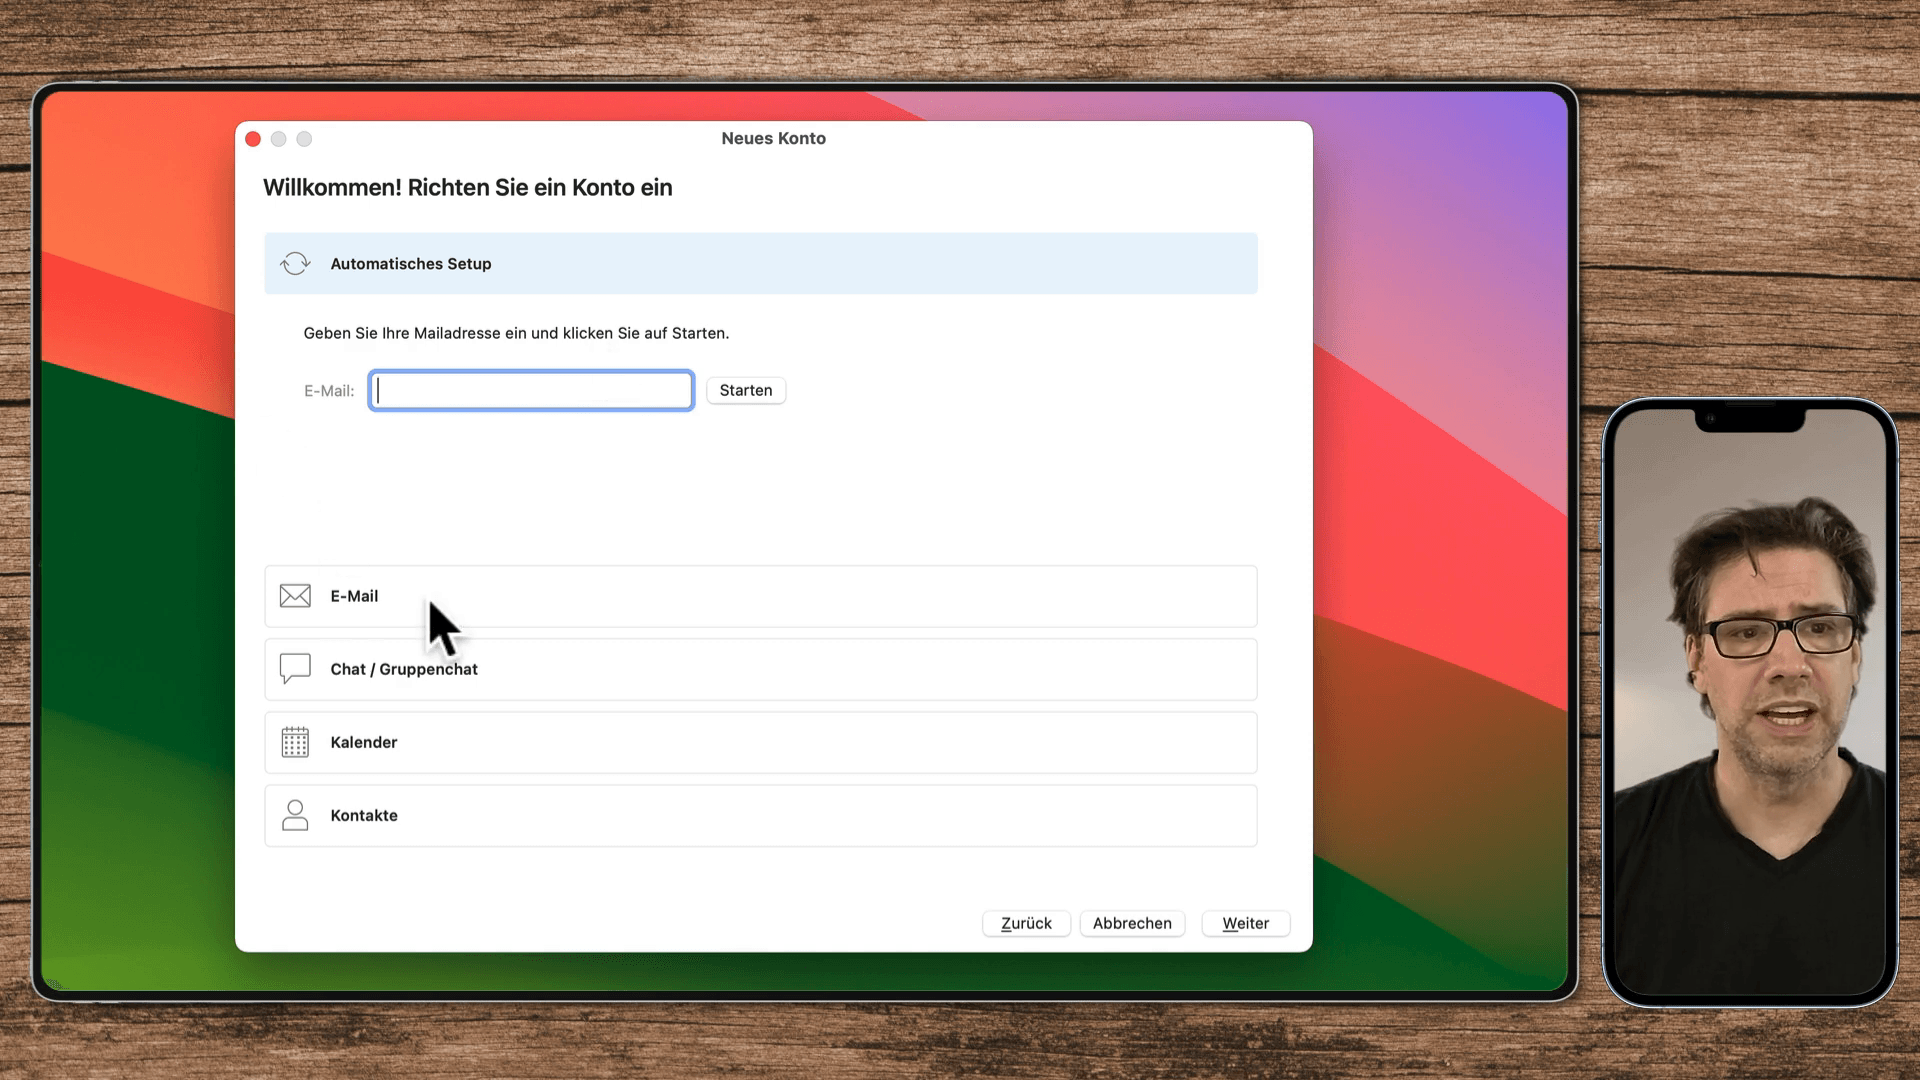Image resolution: width=1920 pixels, height=1080 pixels.
Task: Go back using the Zurück button
Action: point(1025,923)
